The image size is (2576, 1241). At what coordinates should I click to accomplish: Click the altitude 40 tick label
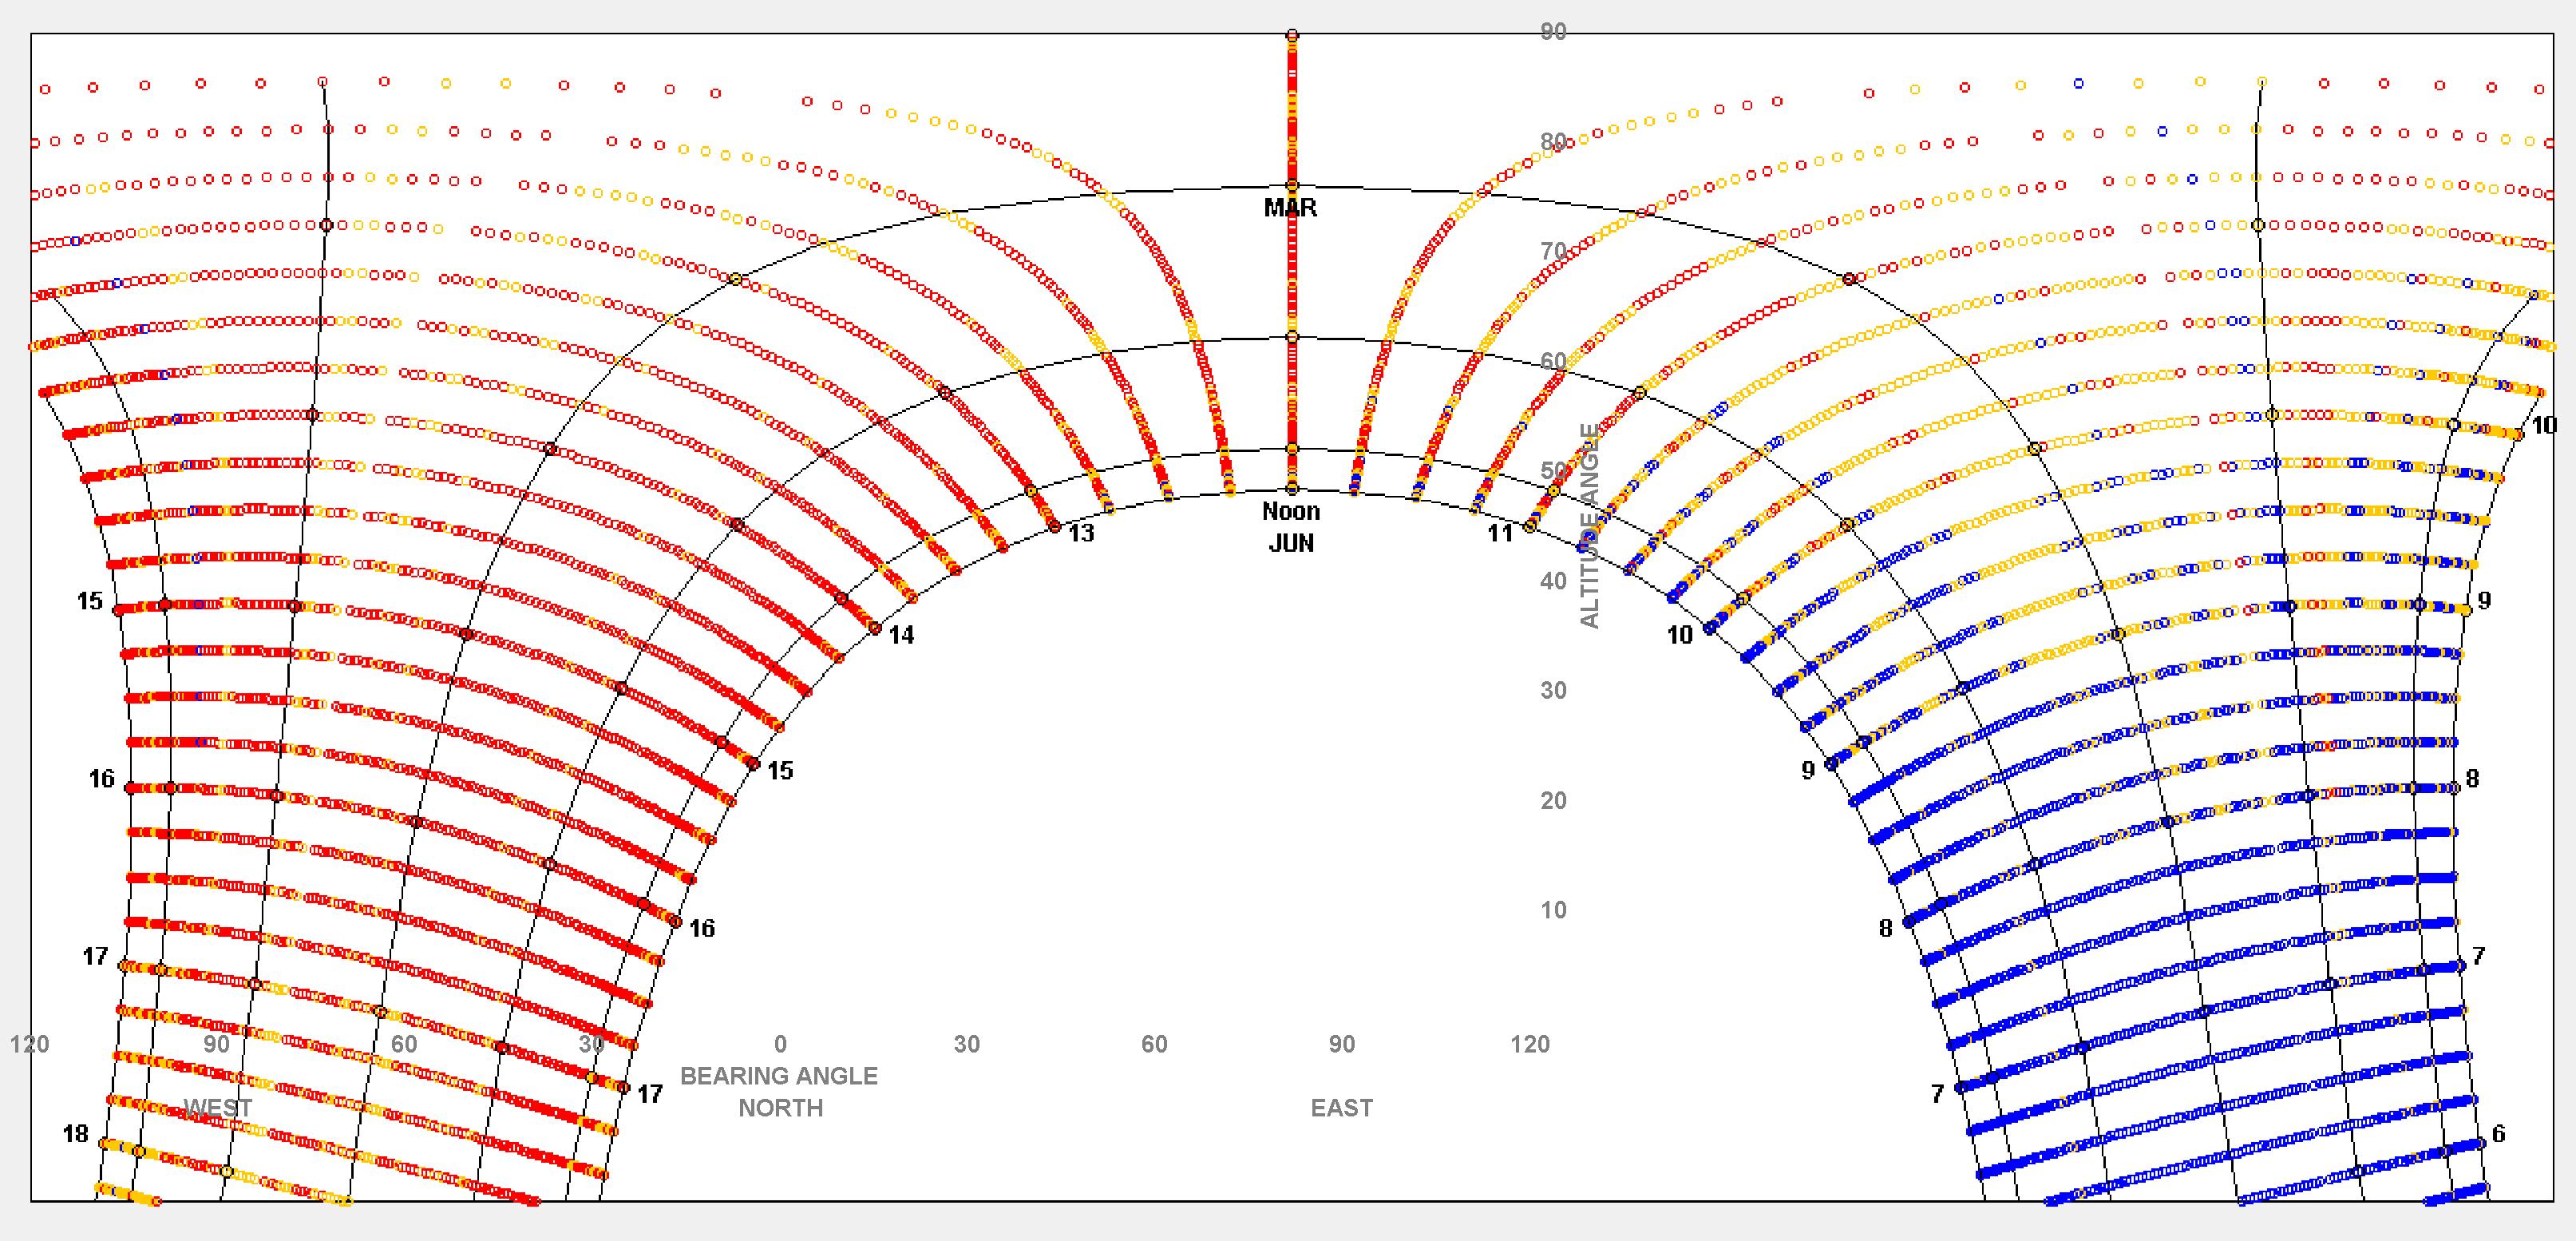pyautogui.click(x=1553, y=581)
